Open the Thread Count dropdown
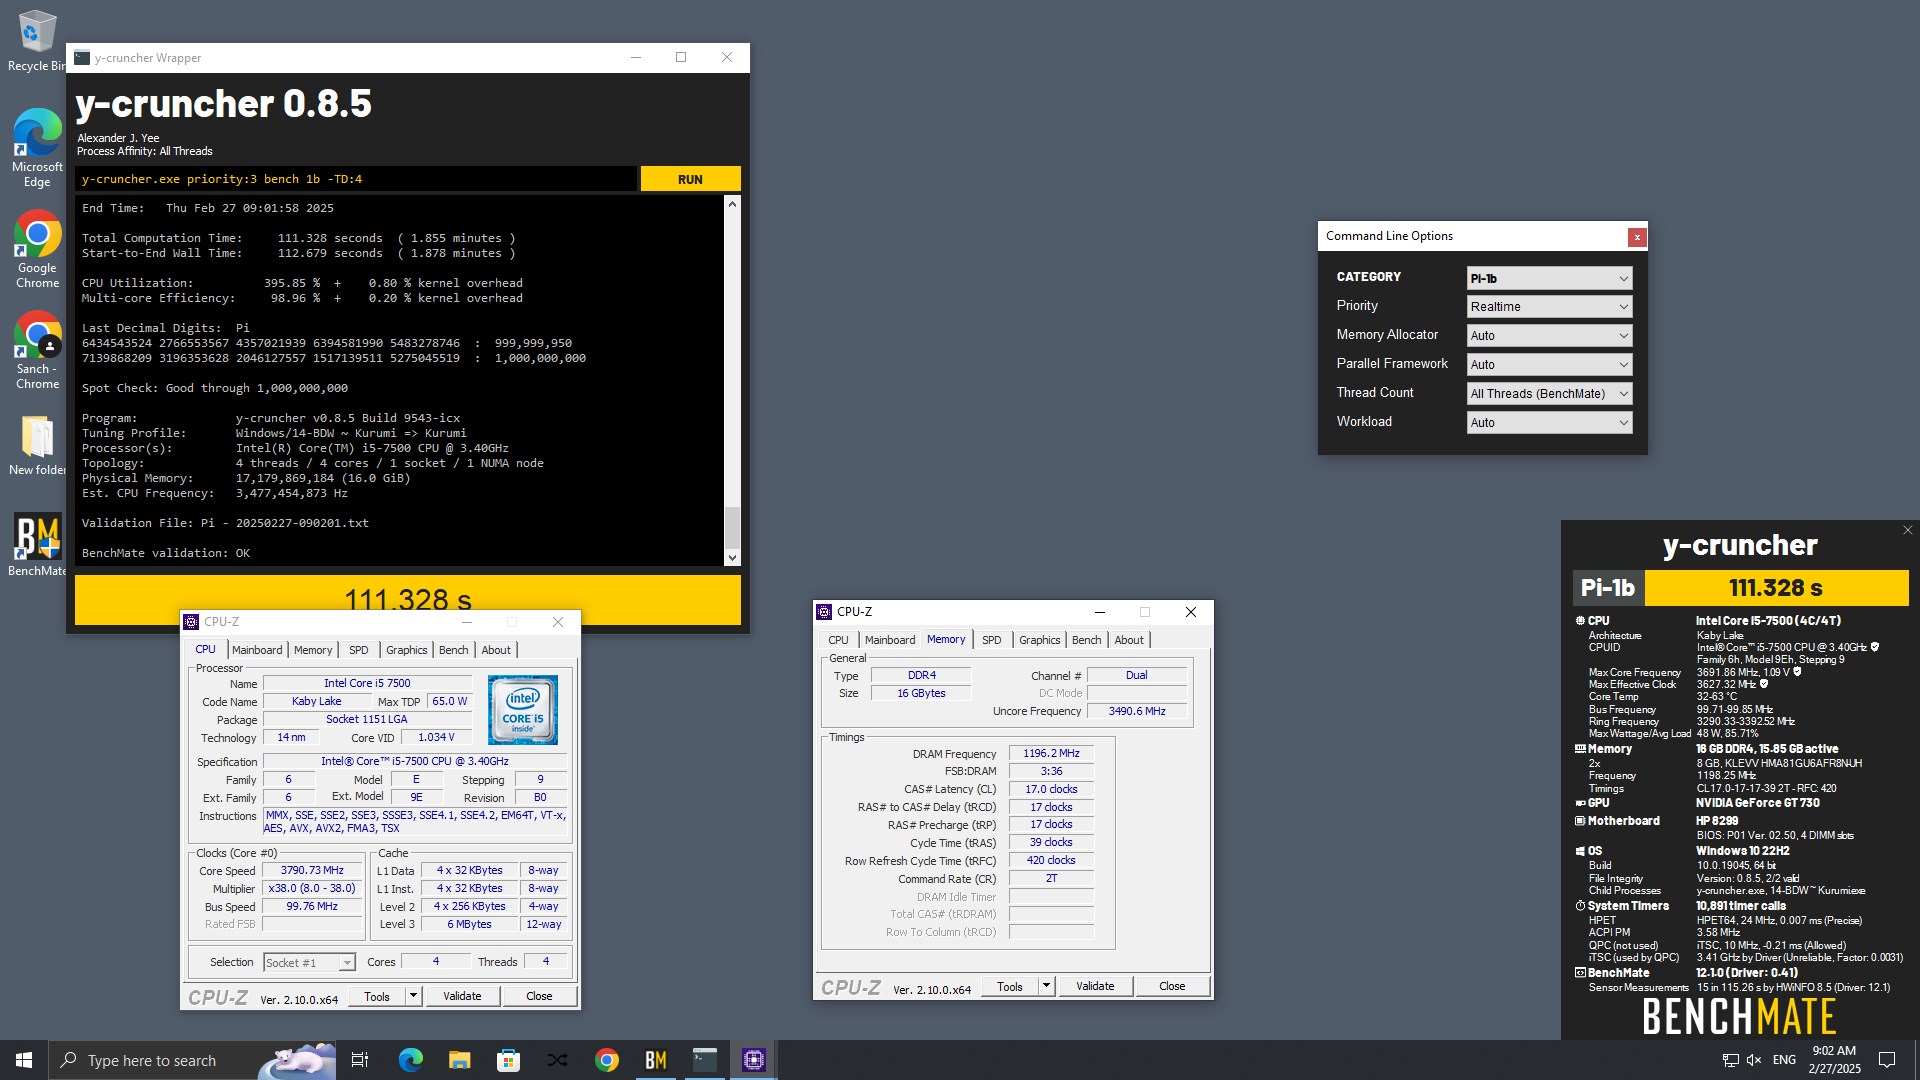 (1550, 394)
